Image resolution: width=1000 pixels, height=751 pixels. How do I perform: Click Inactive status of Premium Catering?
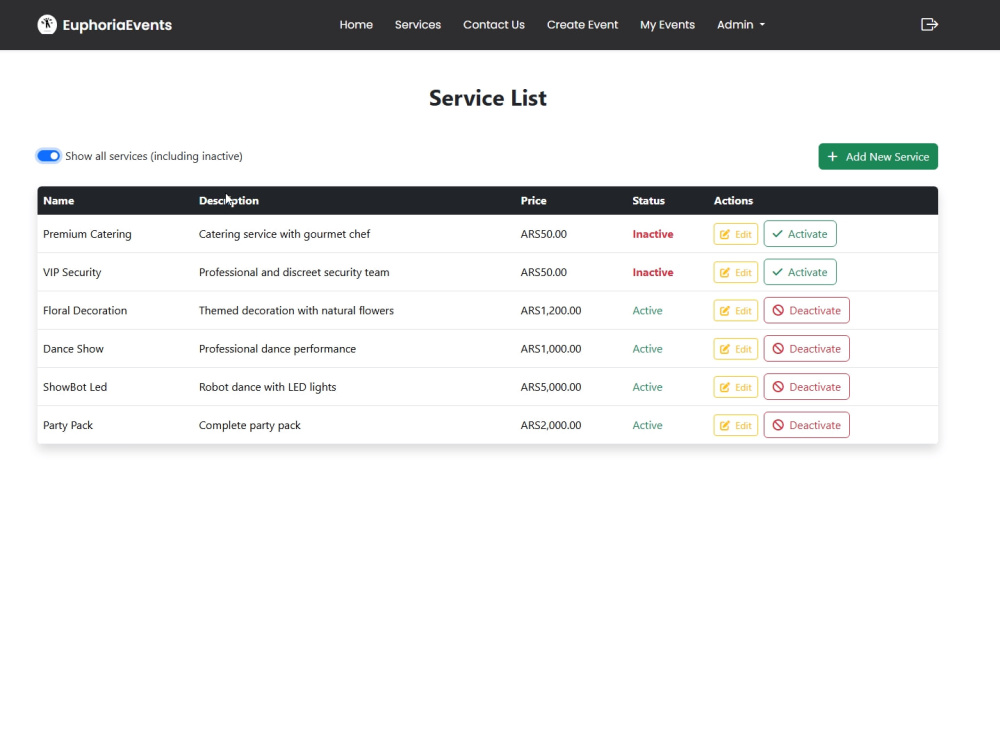click(x=653, y=234)
